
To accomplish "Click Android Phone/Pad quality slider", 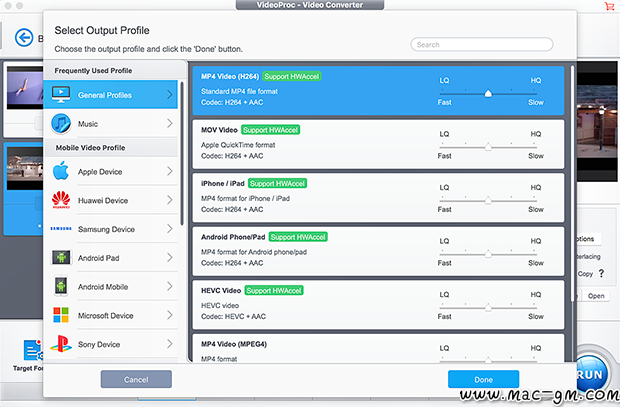I will click(x=488, y=254).
